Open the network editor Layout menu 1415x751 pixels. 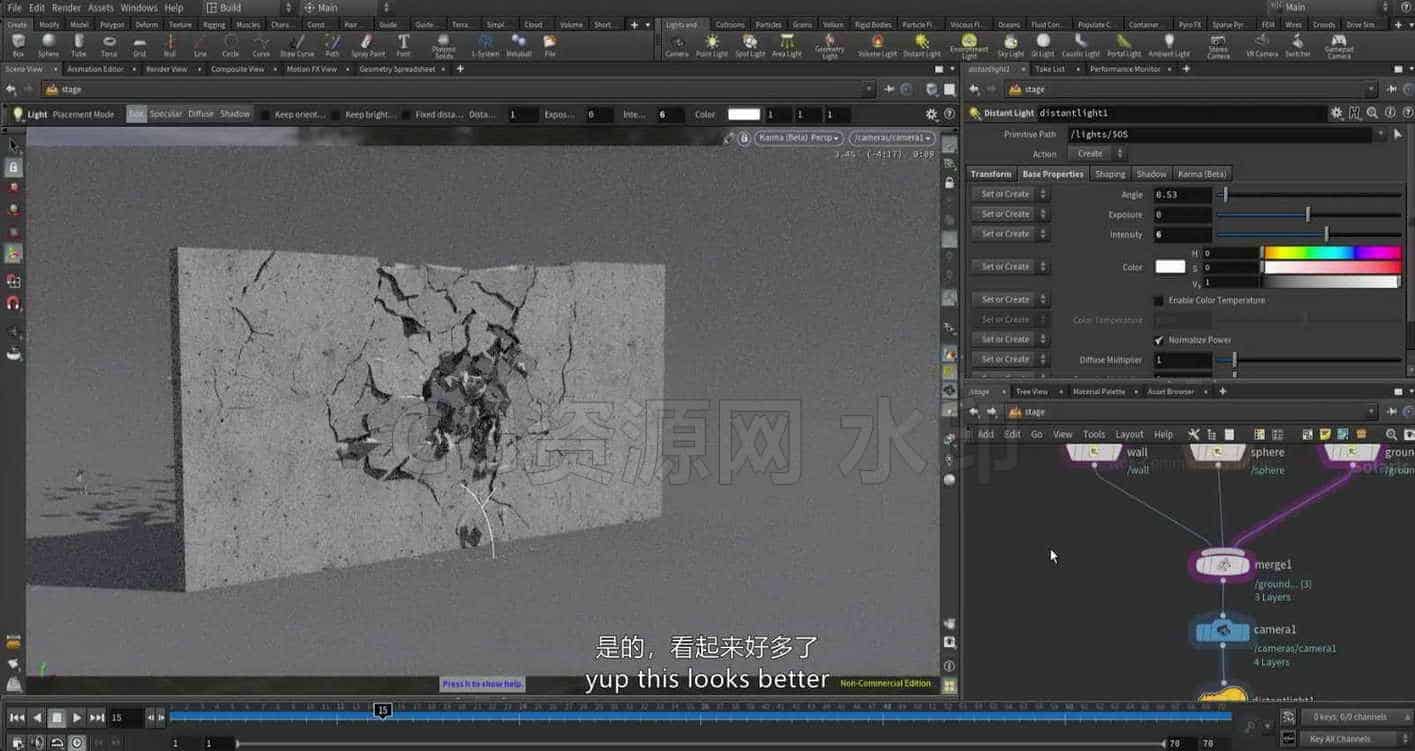point(1129,434)
